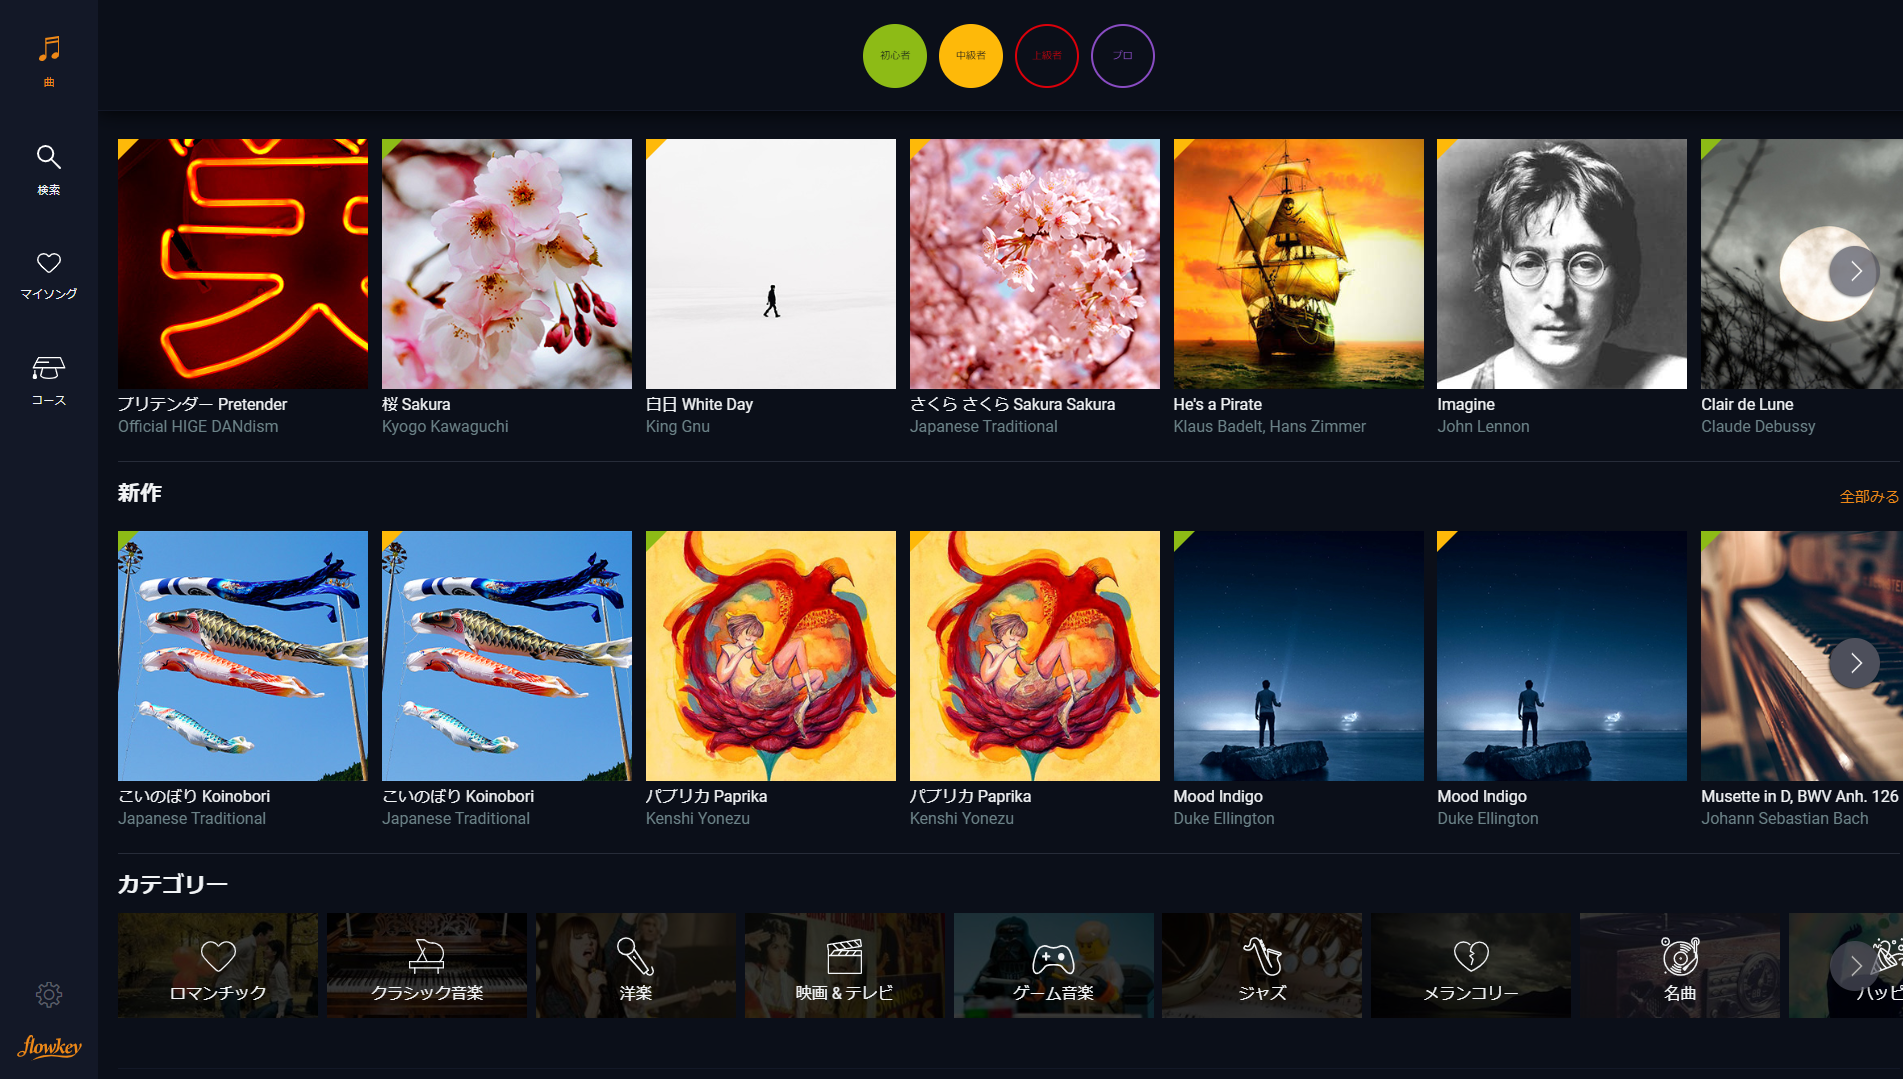Open the 映画＆テレビ clapperboard category tile
1903x1079 pixels.
coord(845,965)
